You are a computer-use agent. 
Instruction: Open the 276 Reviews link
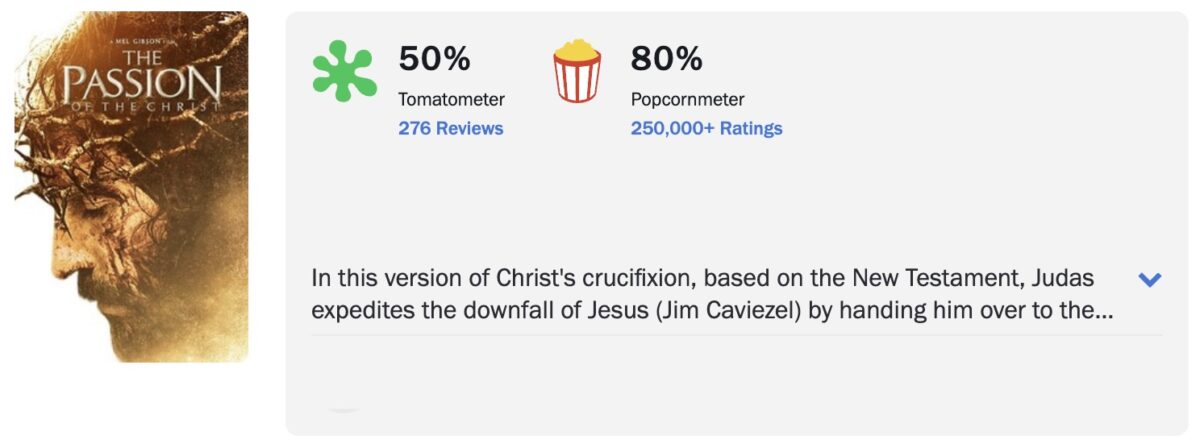451,128
